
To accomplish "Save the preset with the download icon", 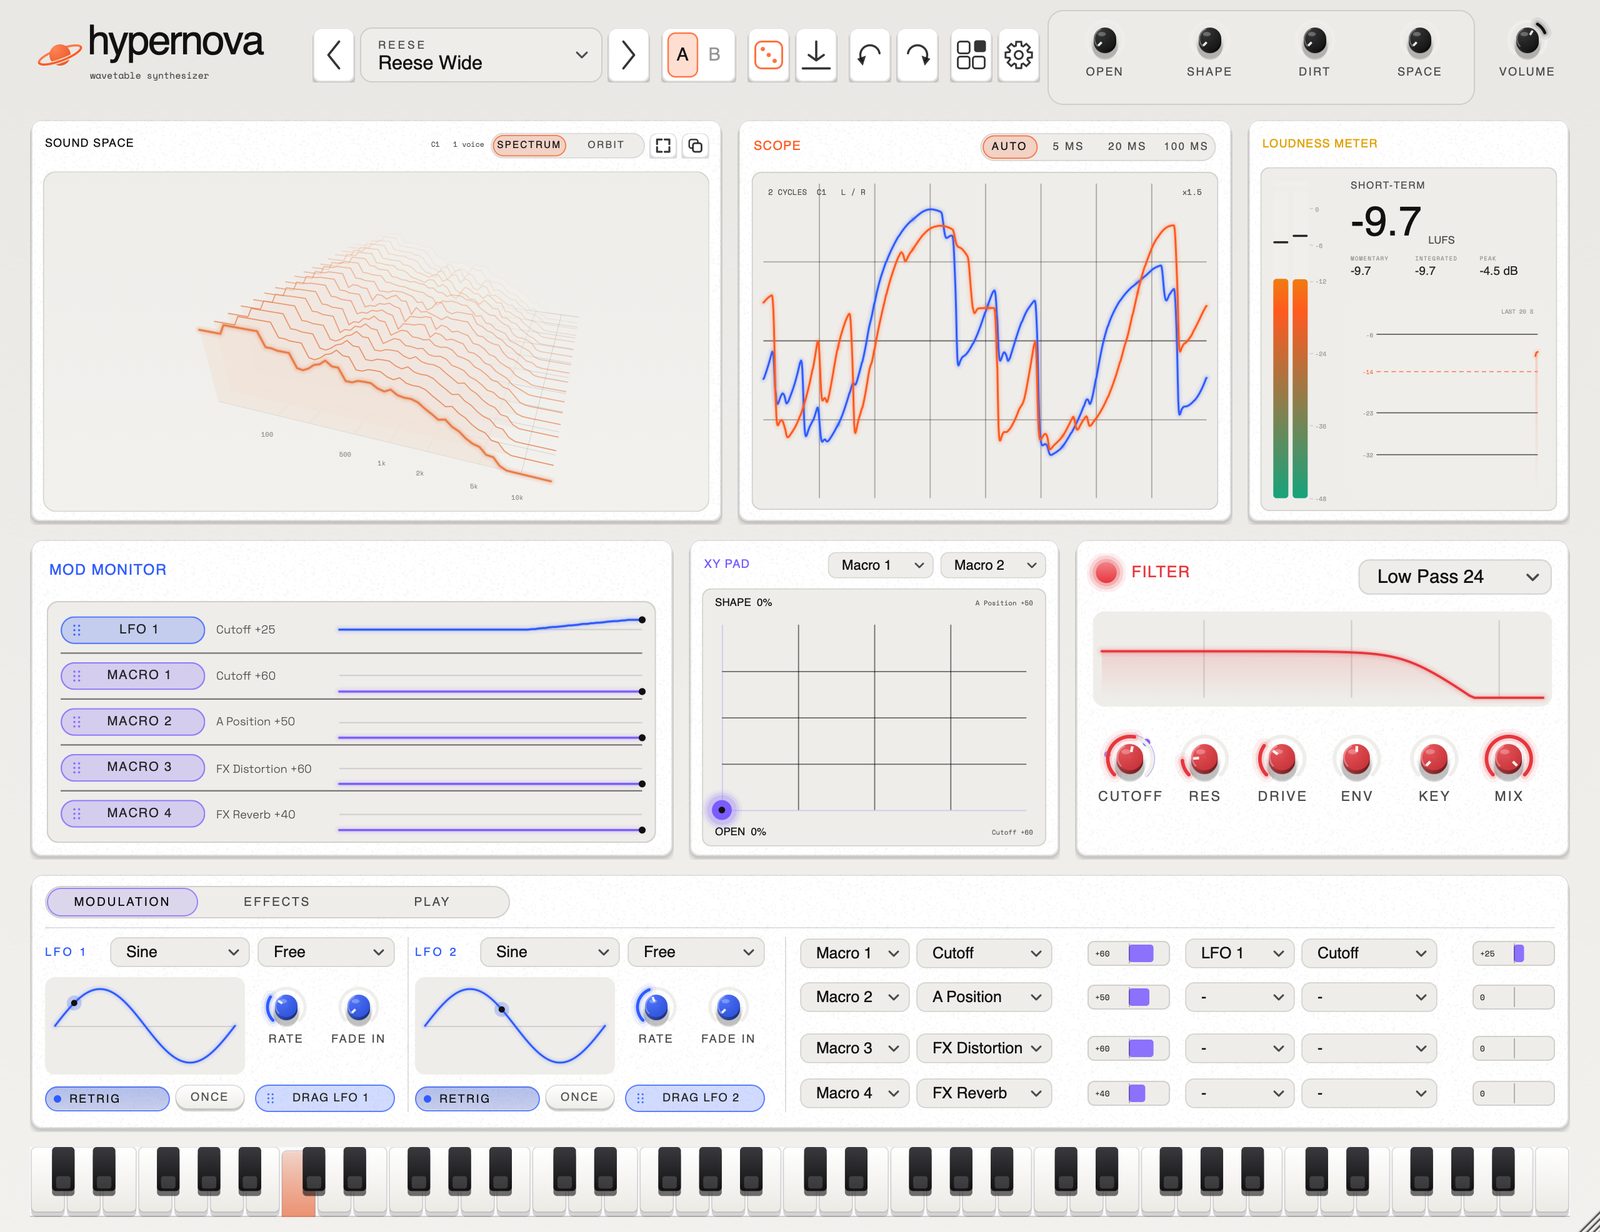I will [x=816, y=55].
